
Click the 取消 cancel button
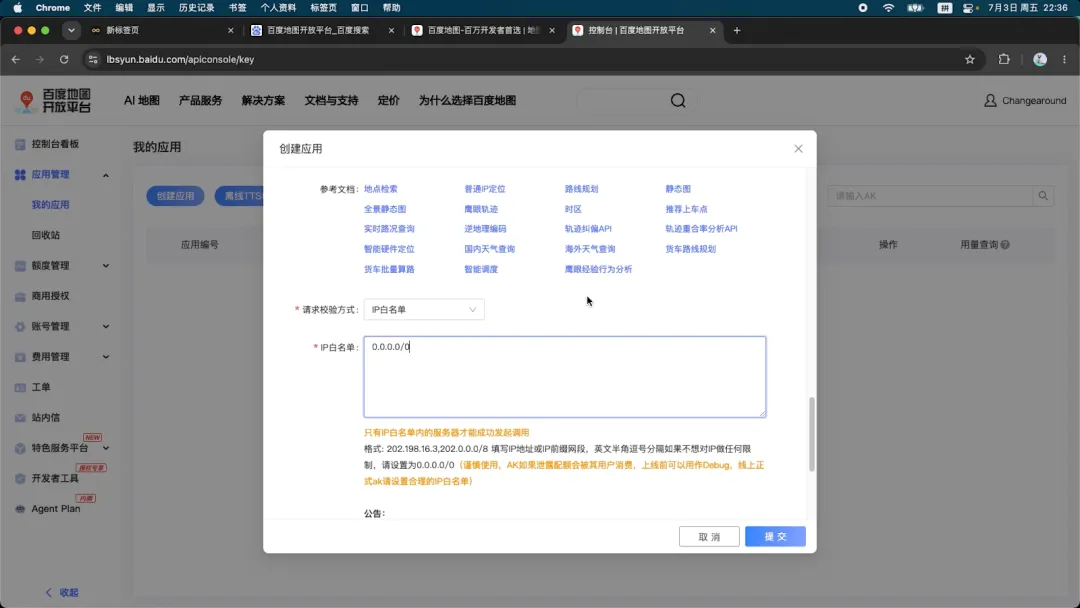(709, 536)
